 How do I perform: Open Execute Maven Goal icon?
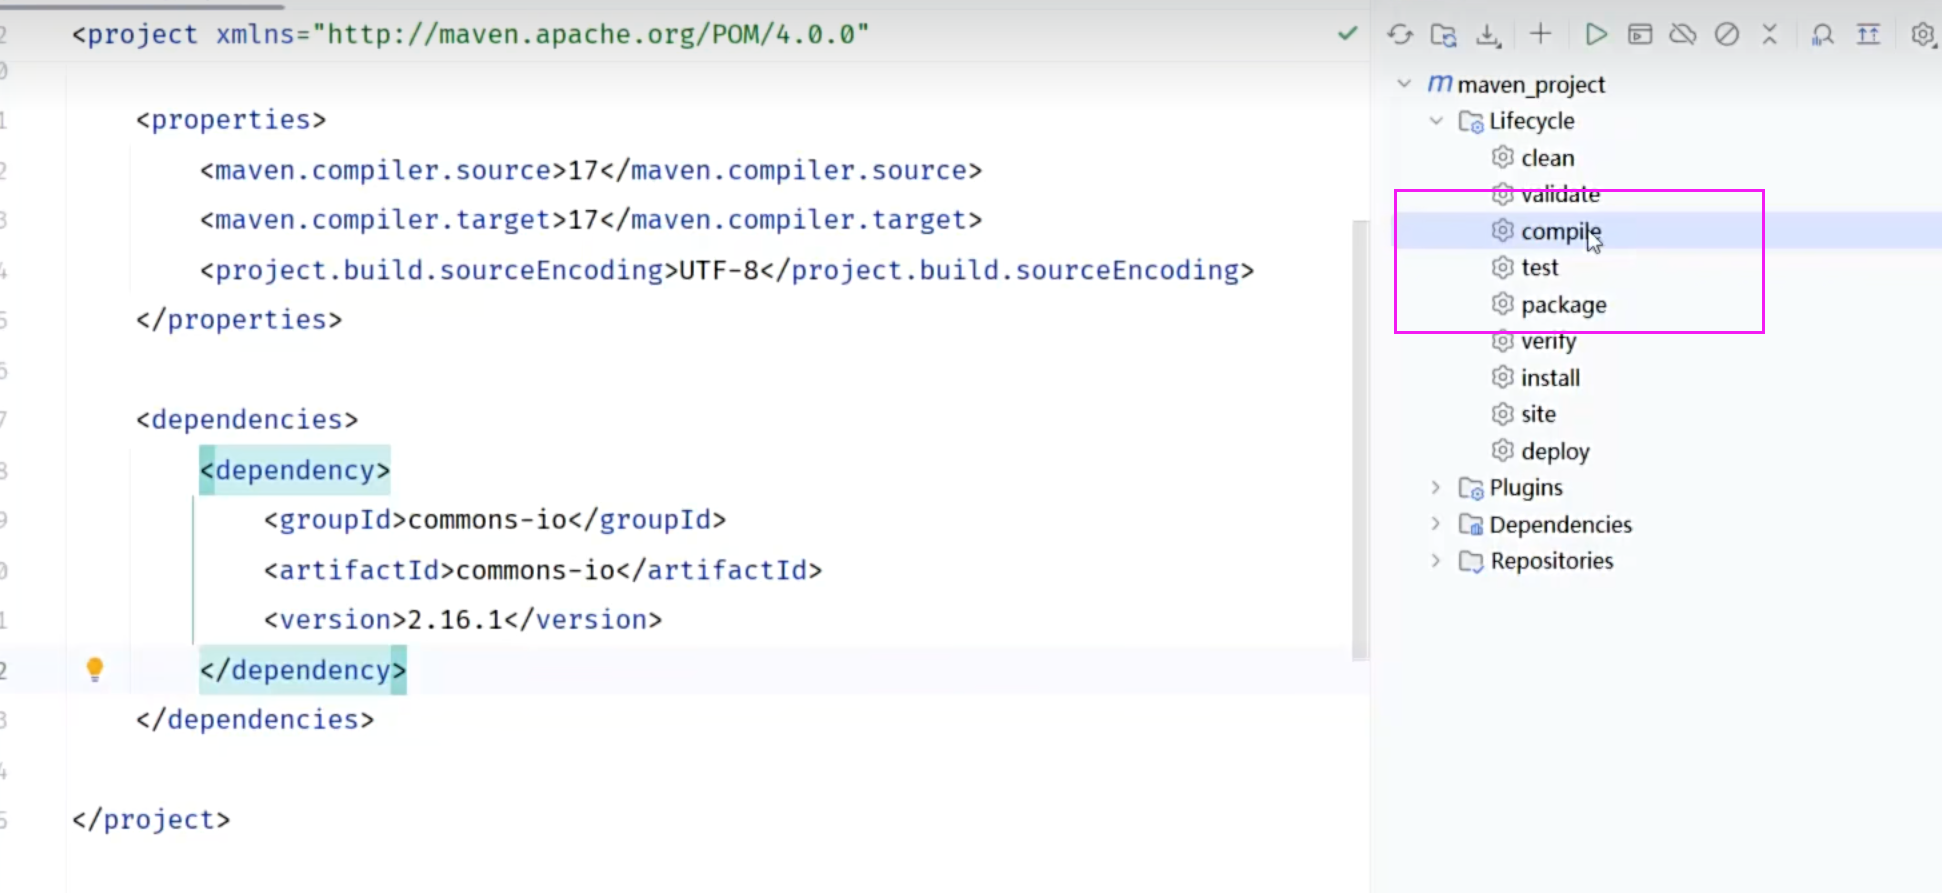(1640, 35)
